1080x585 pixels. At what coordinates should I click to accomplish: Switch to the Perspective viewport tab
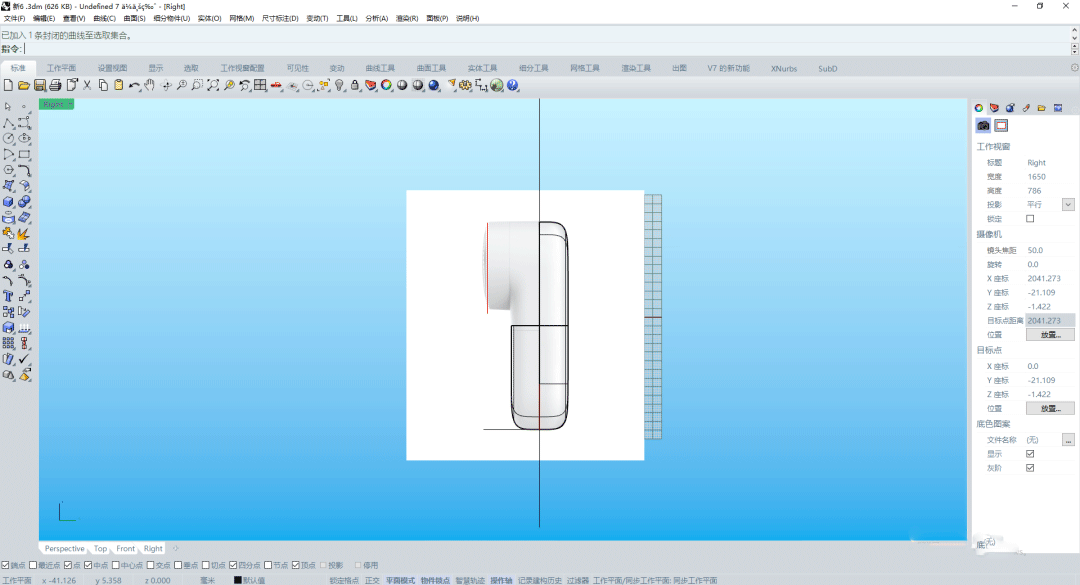tap(64, 548)
